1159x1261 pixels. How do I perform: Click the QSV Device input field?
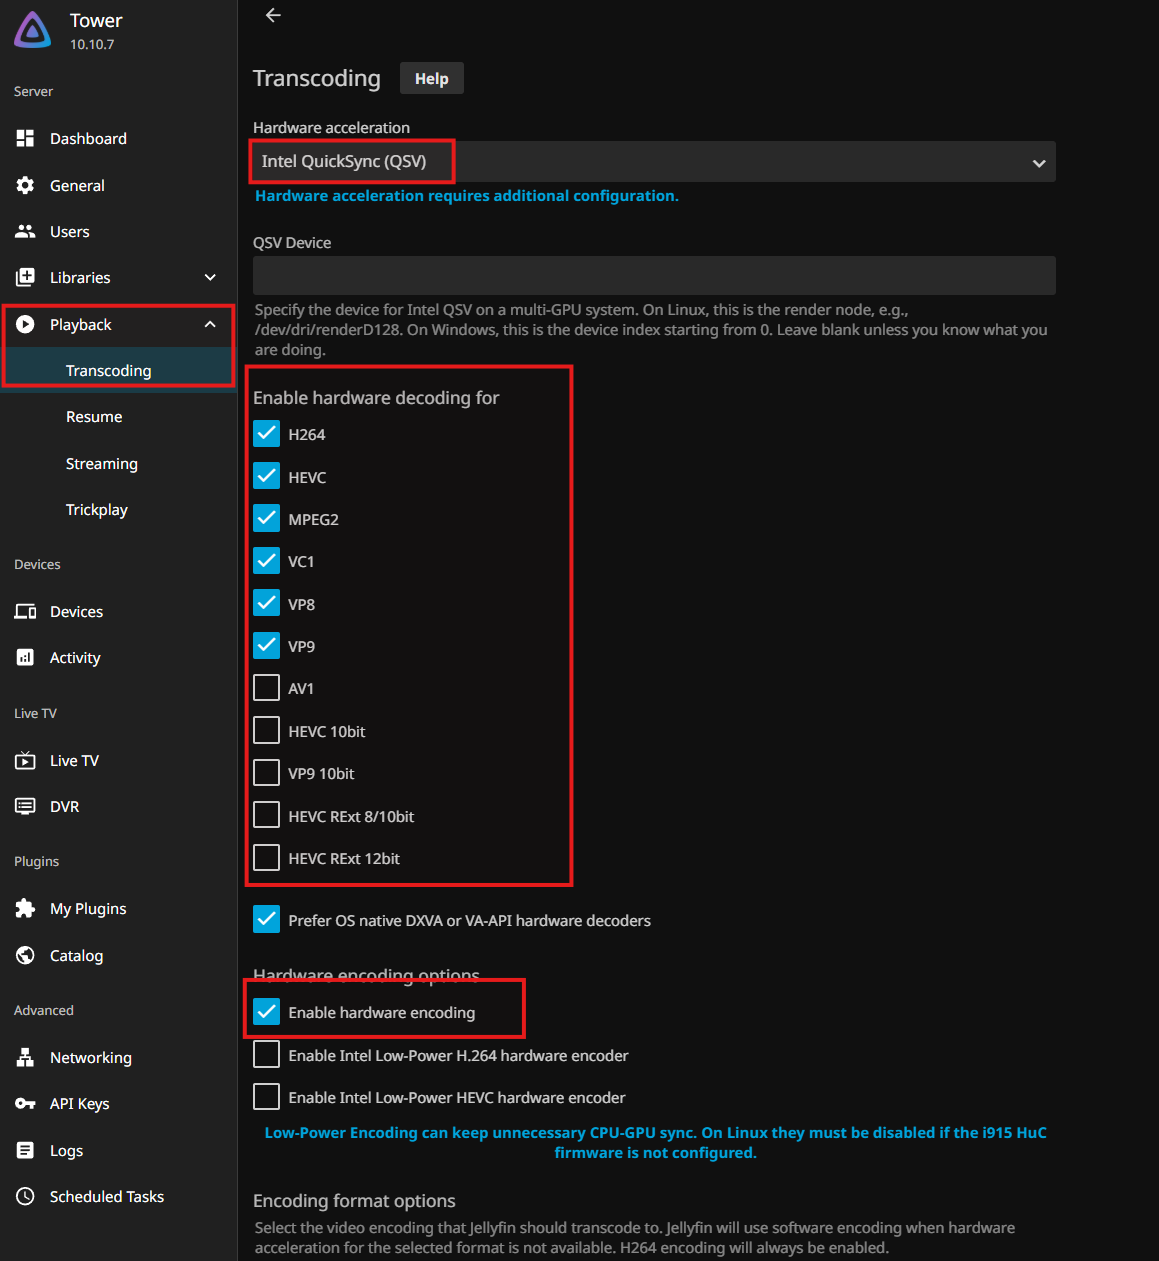tap(654, 276)
